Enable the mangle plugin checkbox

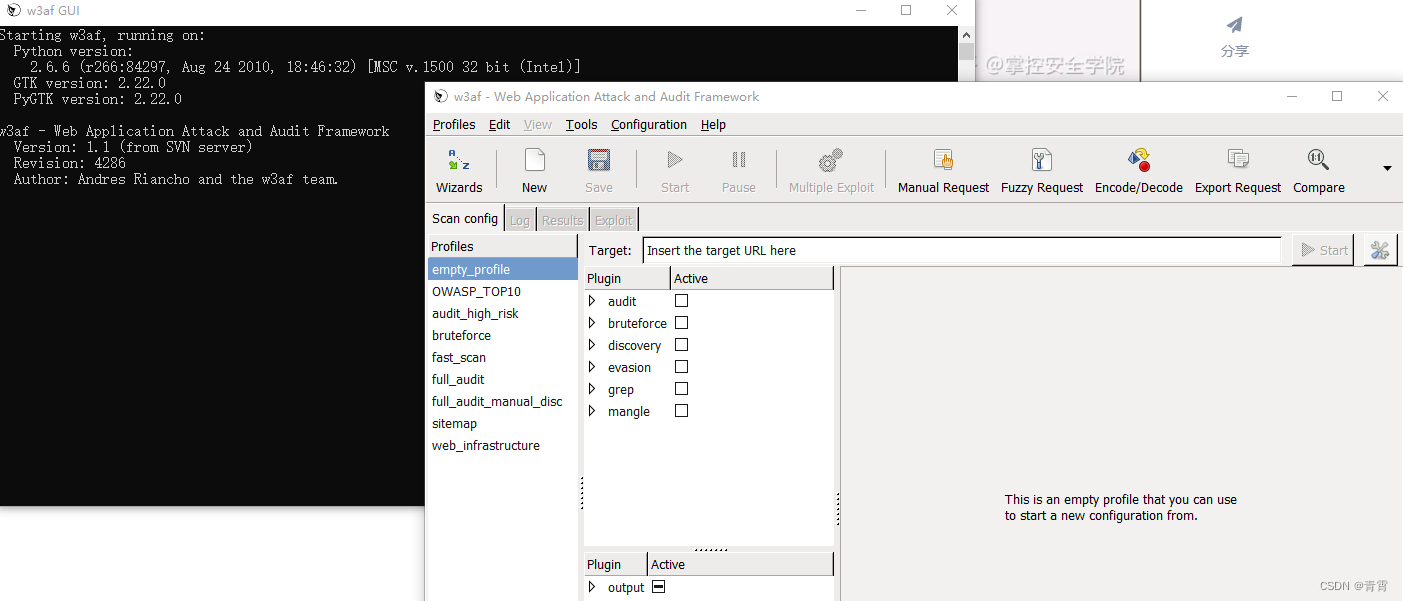click(x=681, y=410)
